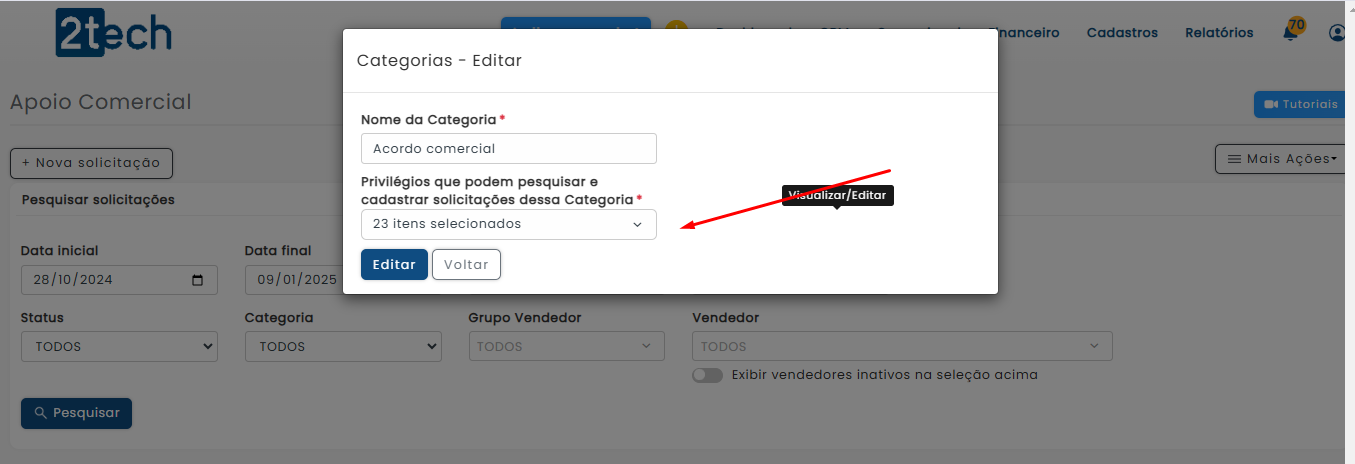Image resolution: width=1355 pixels, height=464 pixels.
Task: Click the Nome da Categoria field
Action: [x=508, y=148]
